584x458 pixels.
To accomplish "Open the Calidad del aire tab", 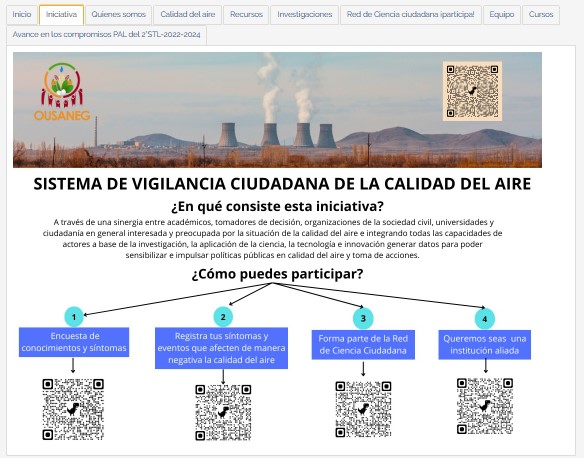I will 188,15.
